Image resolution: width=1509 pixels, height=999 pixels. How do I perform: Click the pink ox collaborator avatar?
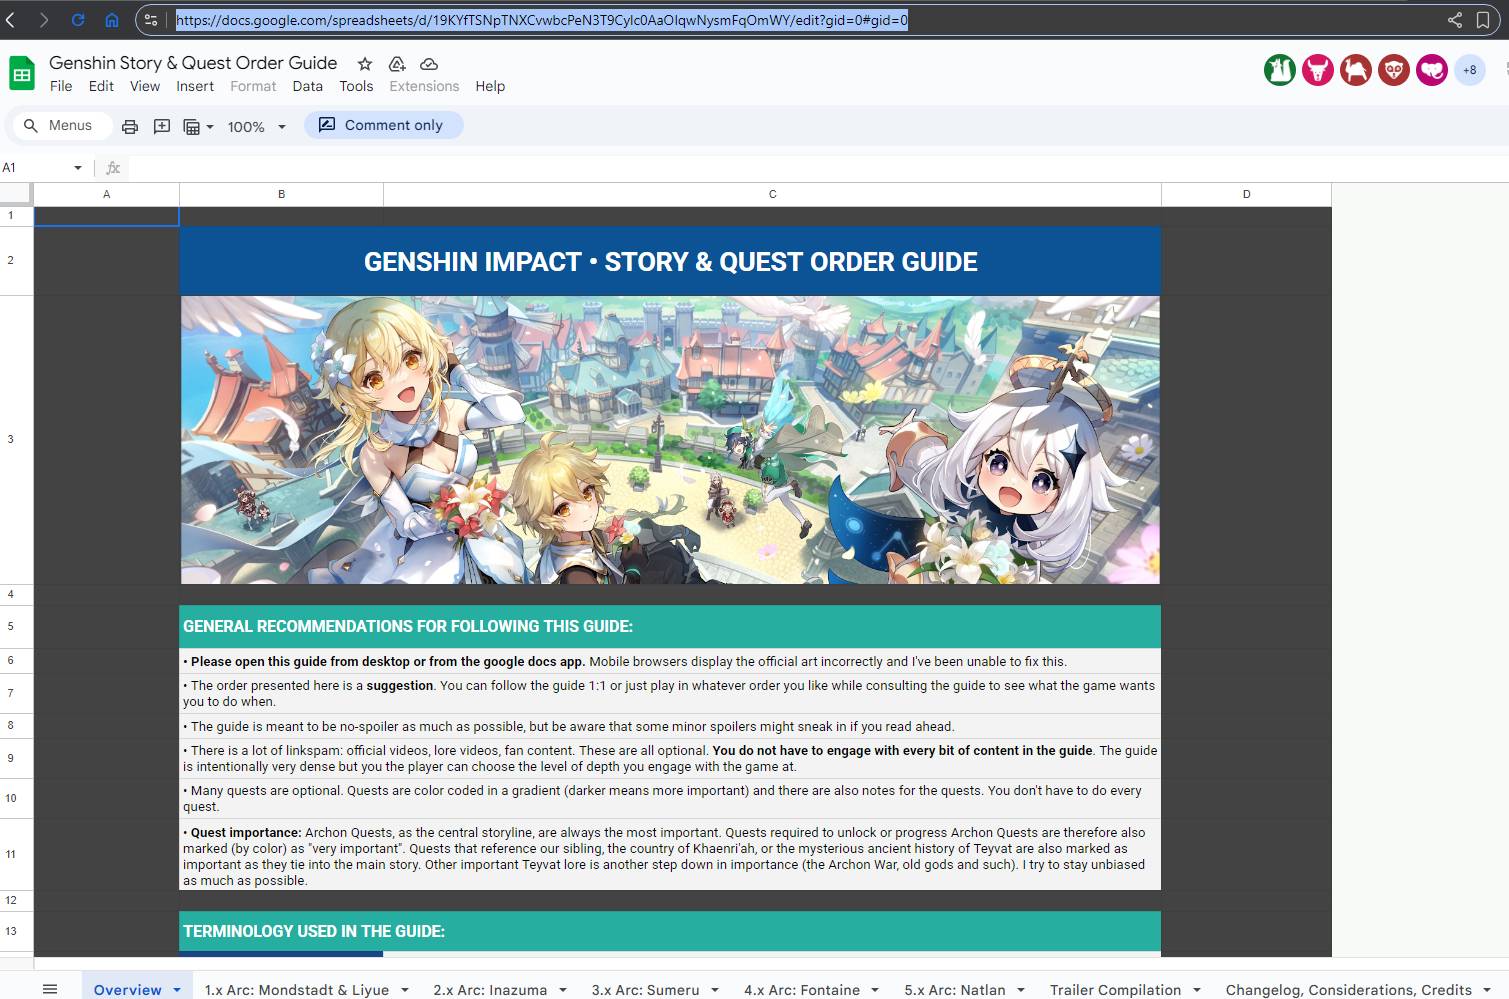tap(1318, 70)
